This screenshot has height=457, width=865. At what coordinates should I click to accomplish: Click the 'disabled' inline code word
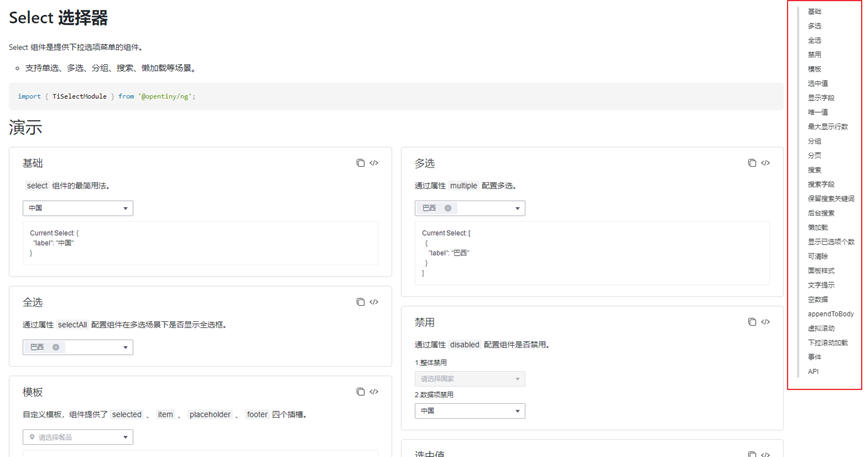(x=464, y=345)
